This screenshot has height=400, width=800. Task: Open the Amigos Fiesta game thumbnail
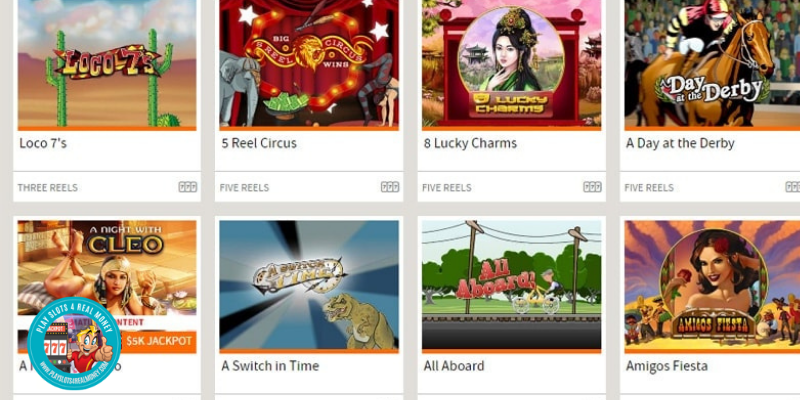[x=712, y=286]
